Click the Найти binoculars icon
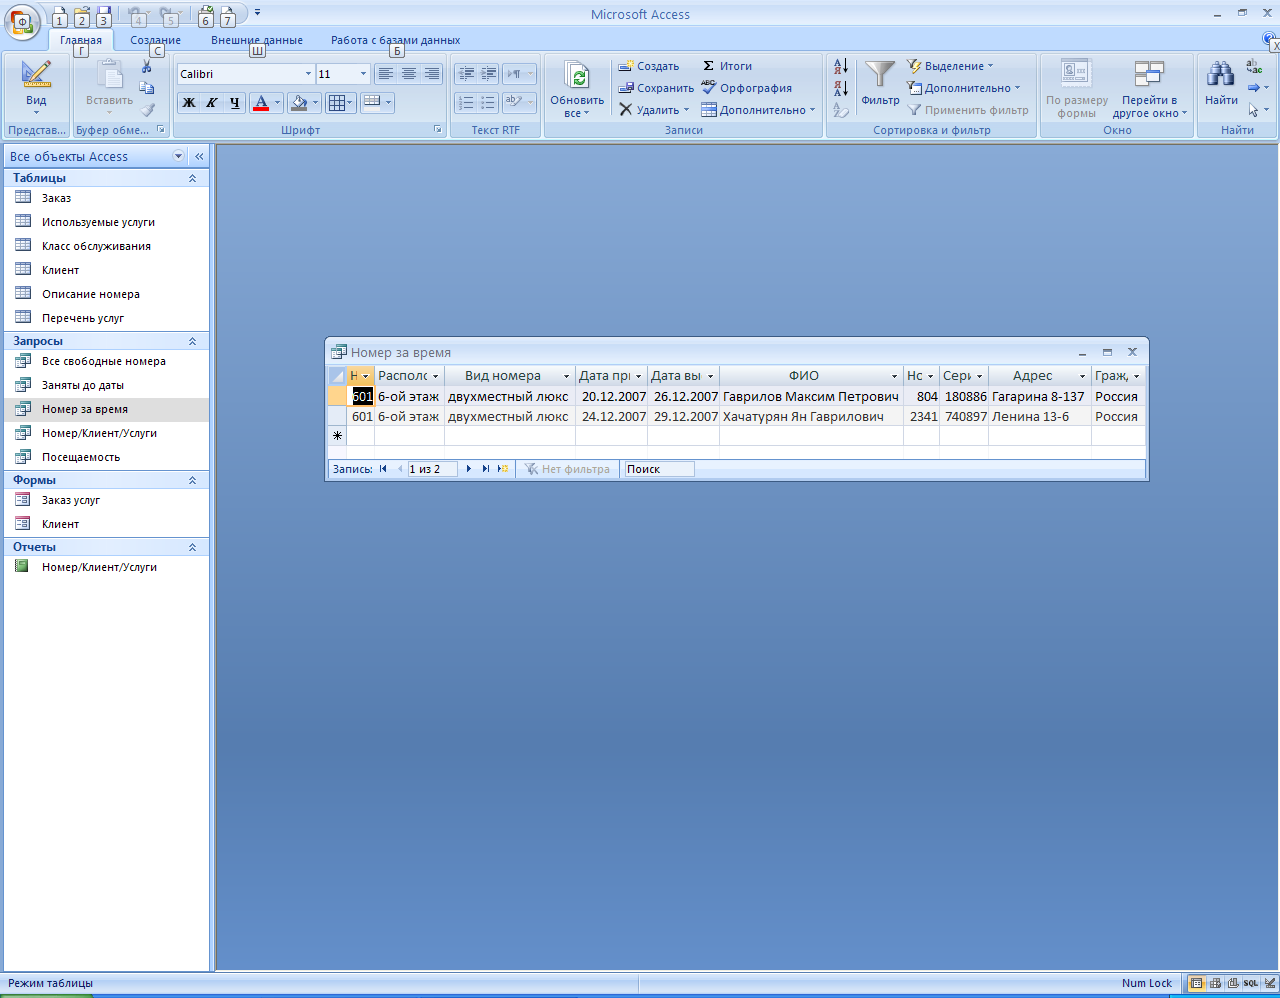Image resolution: width=1280 pixels, height=998 pixels. (x=1221, y=74)
